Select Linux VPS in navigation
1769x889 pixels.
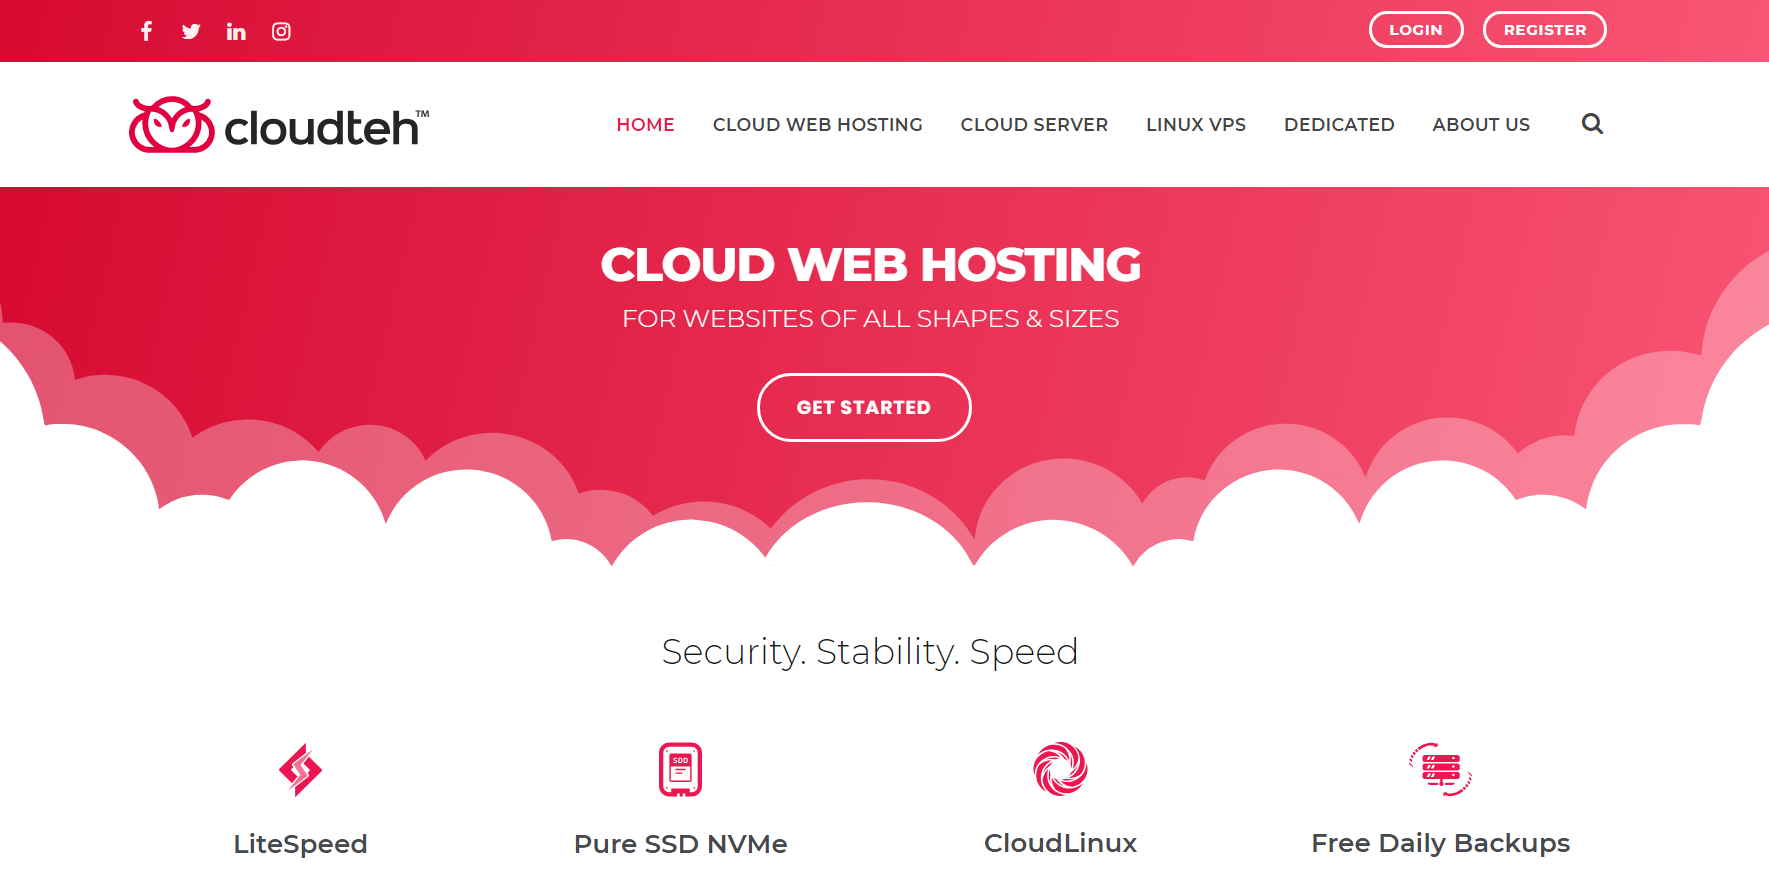tap(1196, 125)
